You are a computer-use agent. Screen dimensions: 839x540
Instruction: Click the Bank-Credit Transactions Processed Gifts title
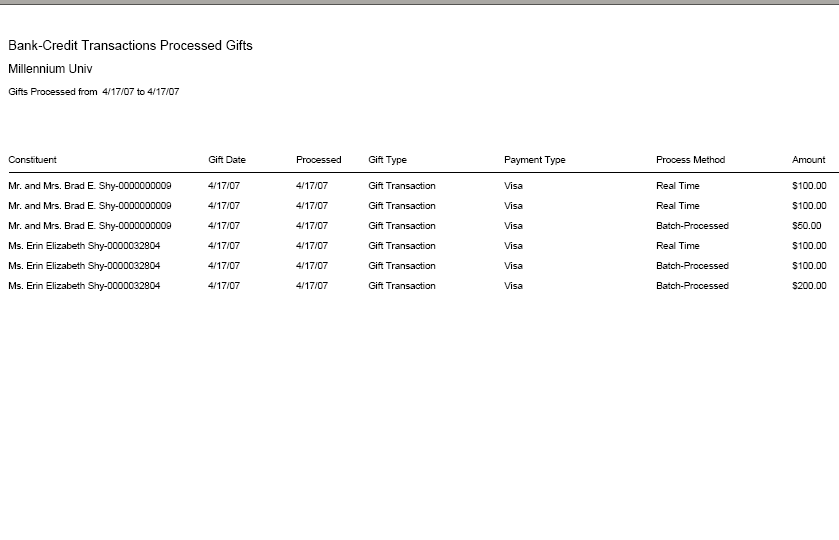coord(130,45)
